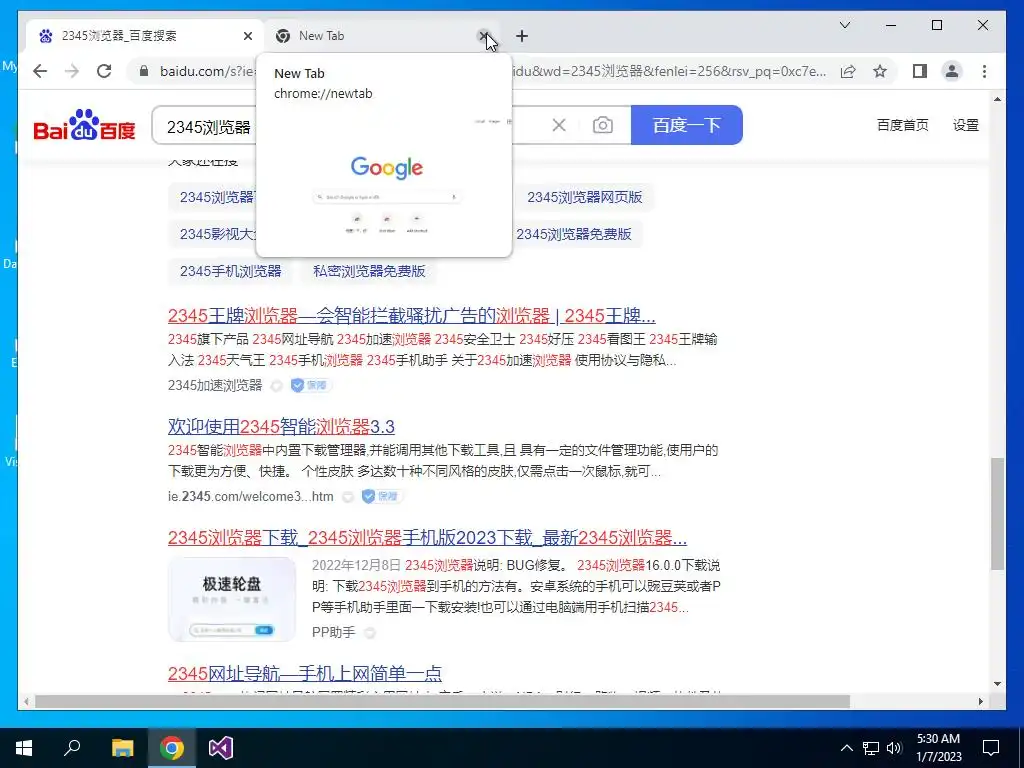
Task: Open the 设置 menu
Action: click(x=965, y=125)
